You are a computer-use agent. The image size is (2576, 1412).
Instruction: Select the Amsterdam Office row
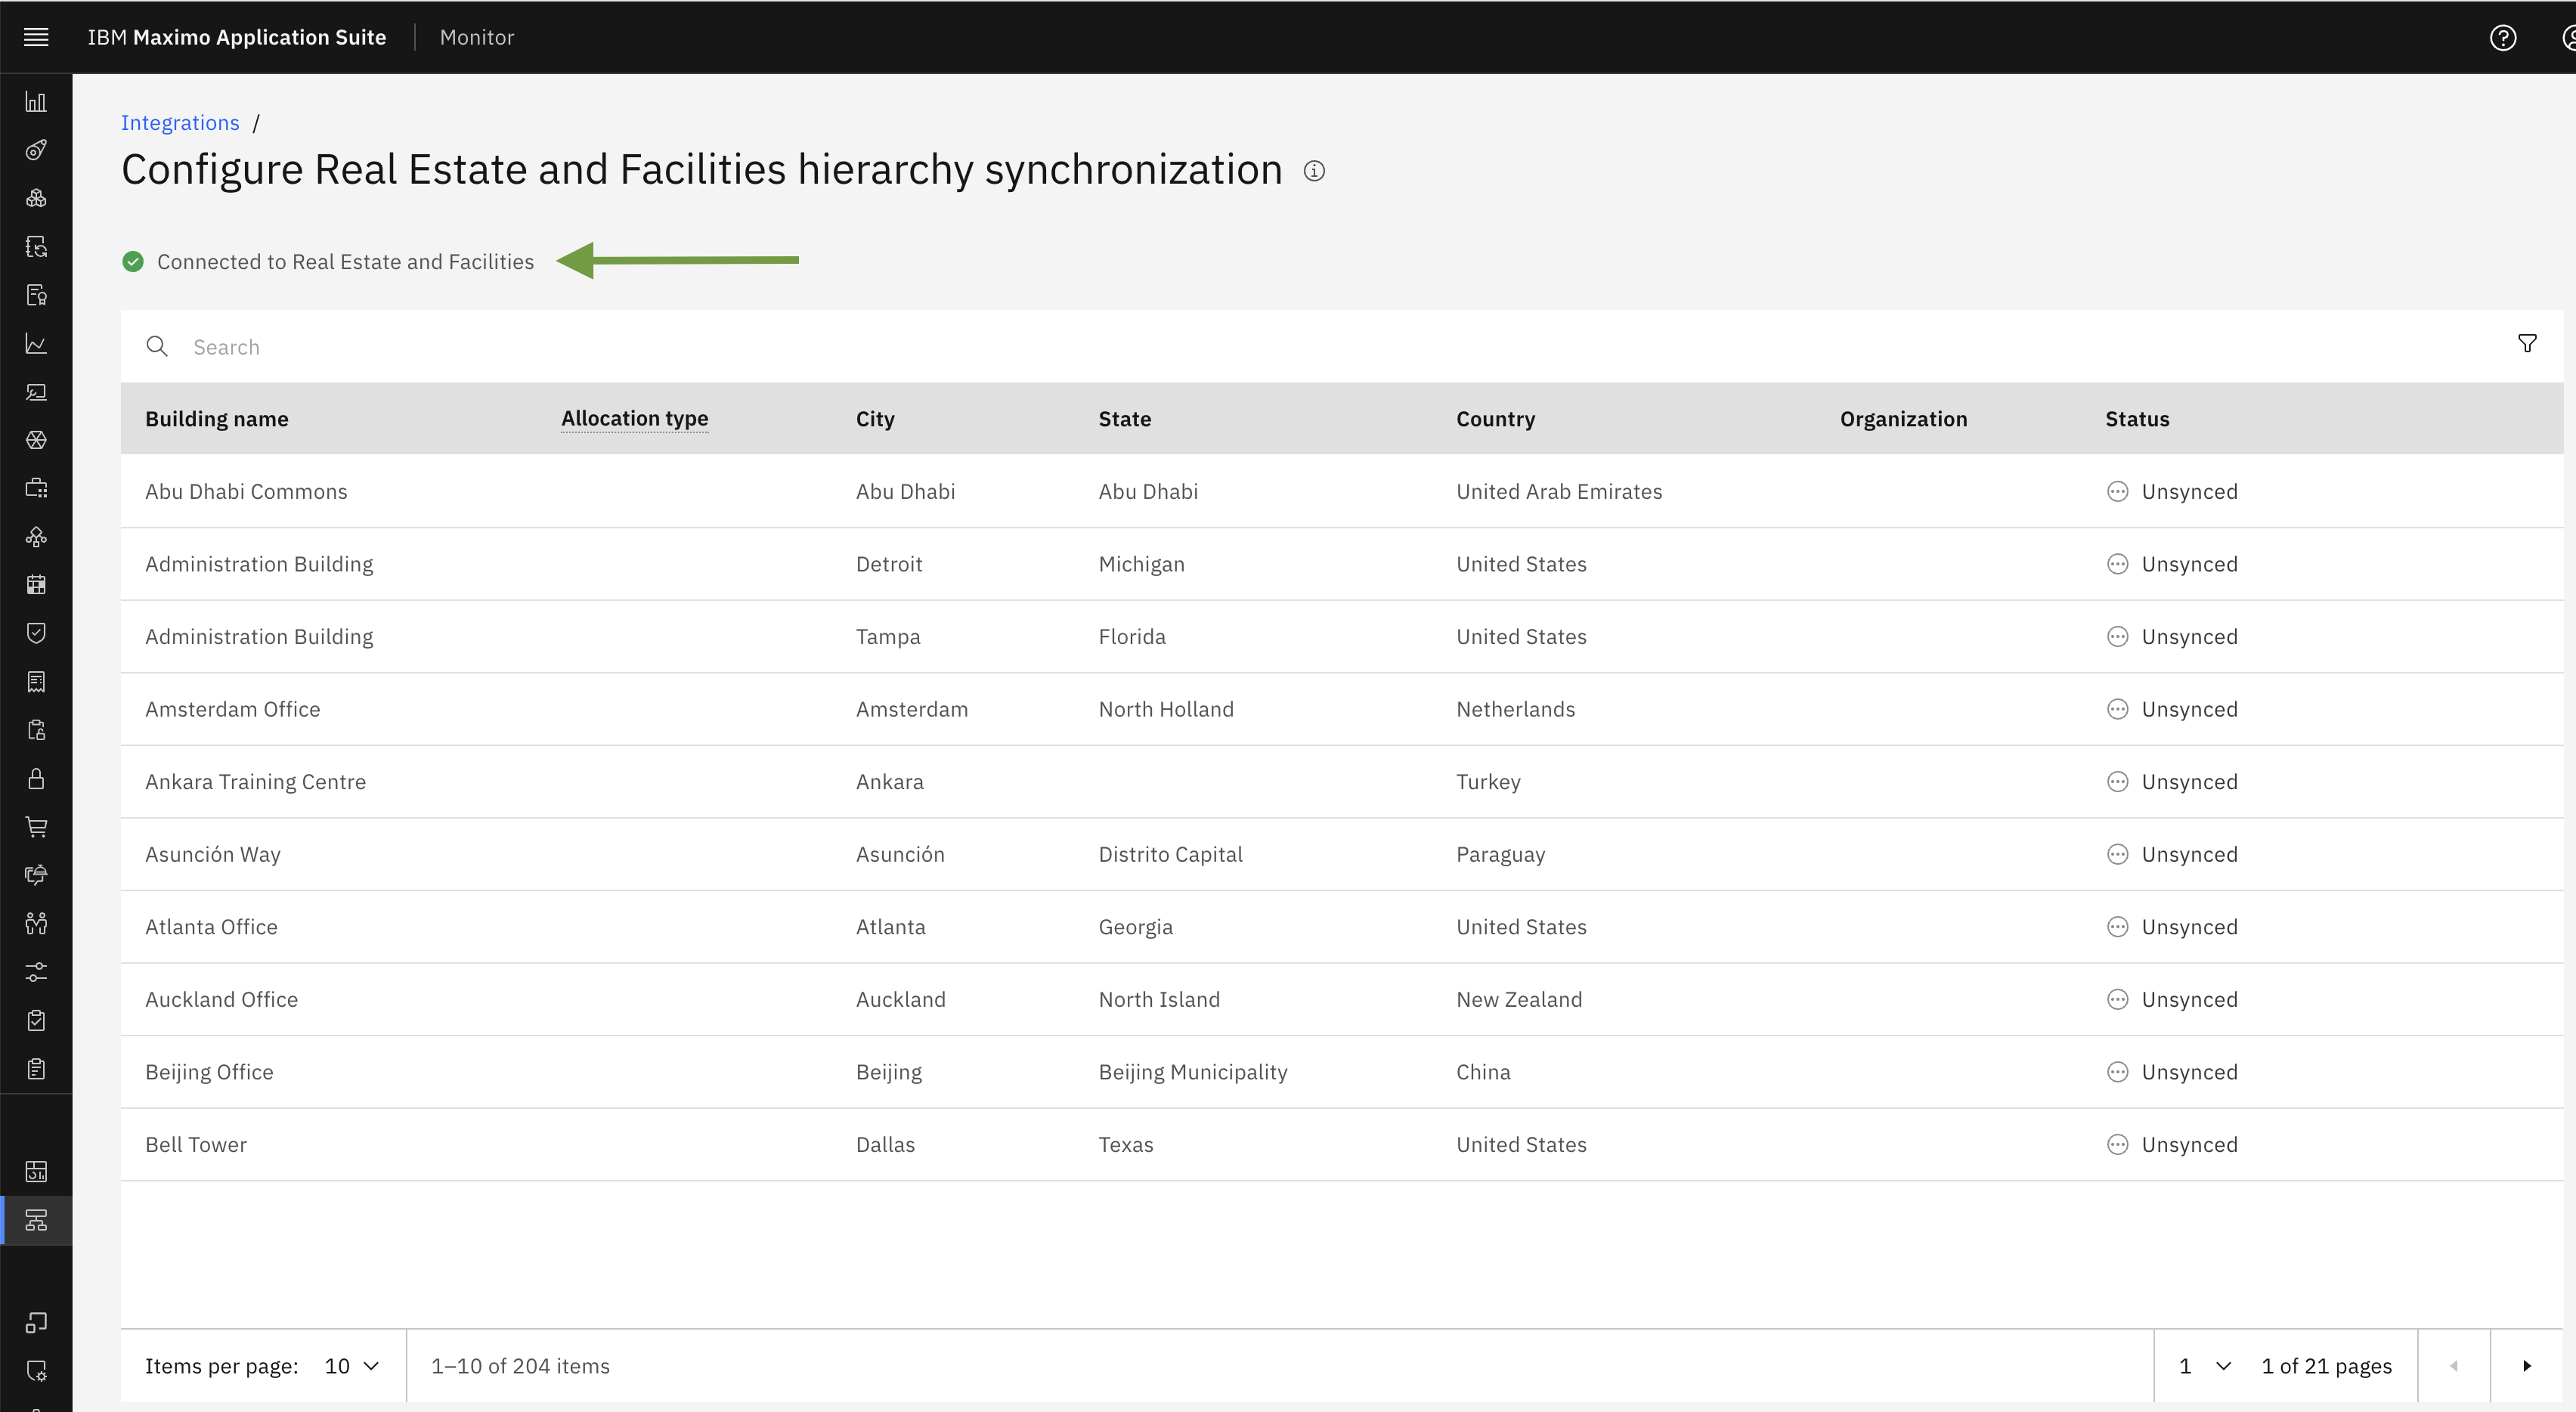[232, 709]
